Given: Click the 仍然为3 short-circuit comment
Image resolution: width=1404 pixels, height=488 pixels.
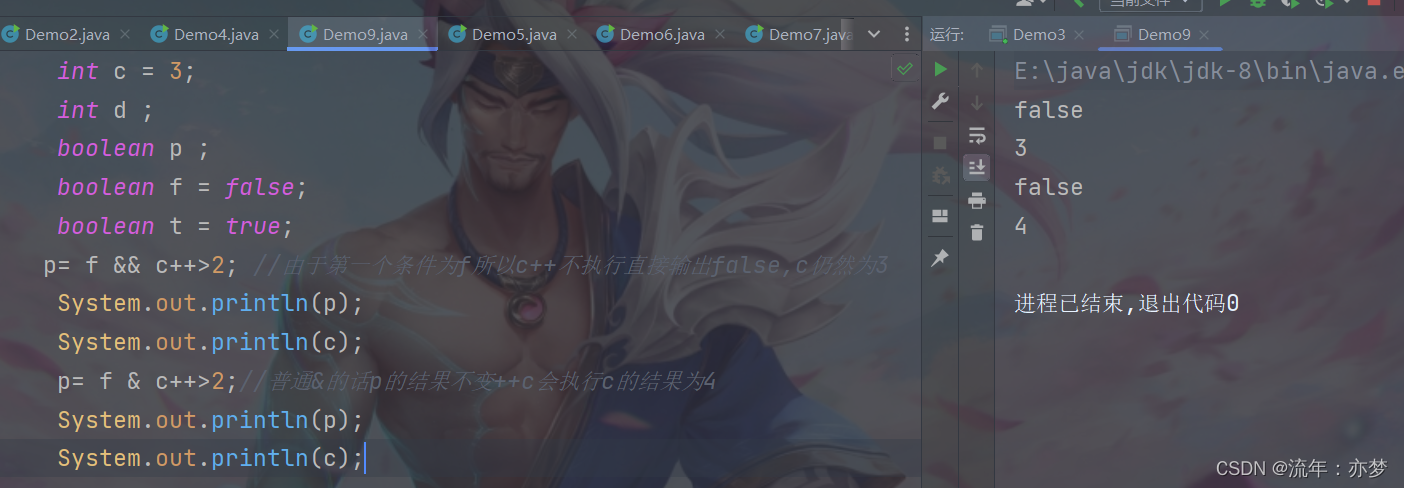Looking at the screenshot, I should coord(572,265).
